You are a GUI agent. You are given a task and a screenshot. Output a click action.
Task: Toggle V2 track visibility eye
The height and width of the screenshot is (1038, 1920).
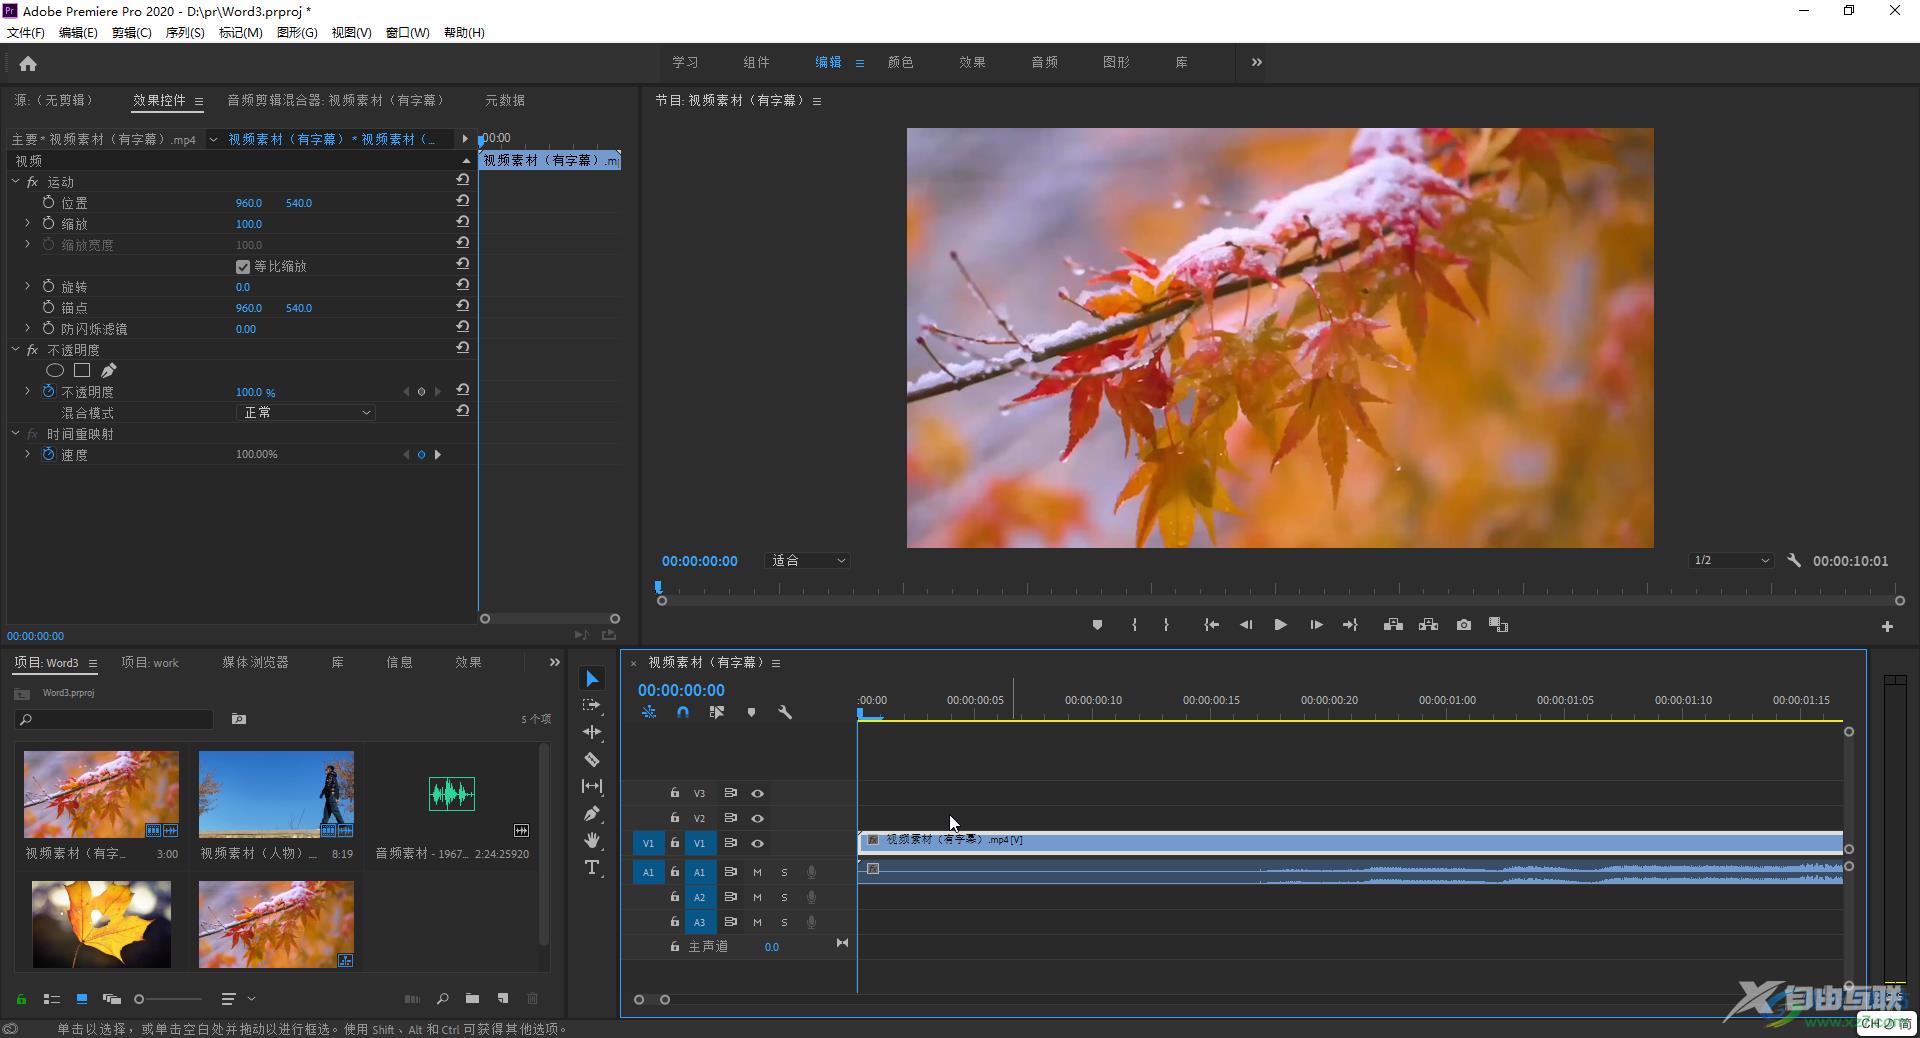coord(758,818)
